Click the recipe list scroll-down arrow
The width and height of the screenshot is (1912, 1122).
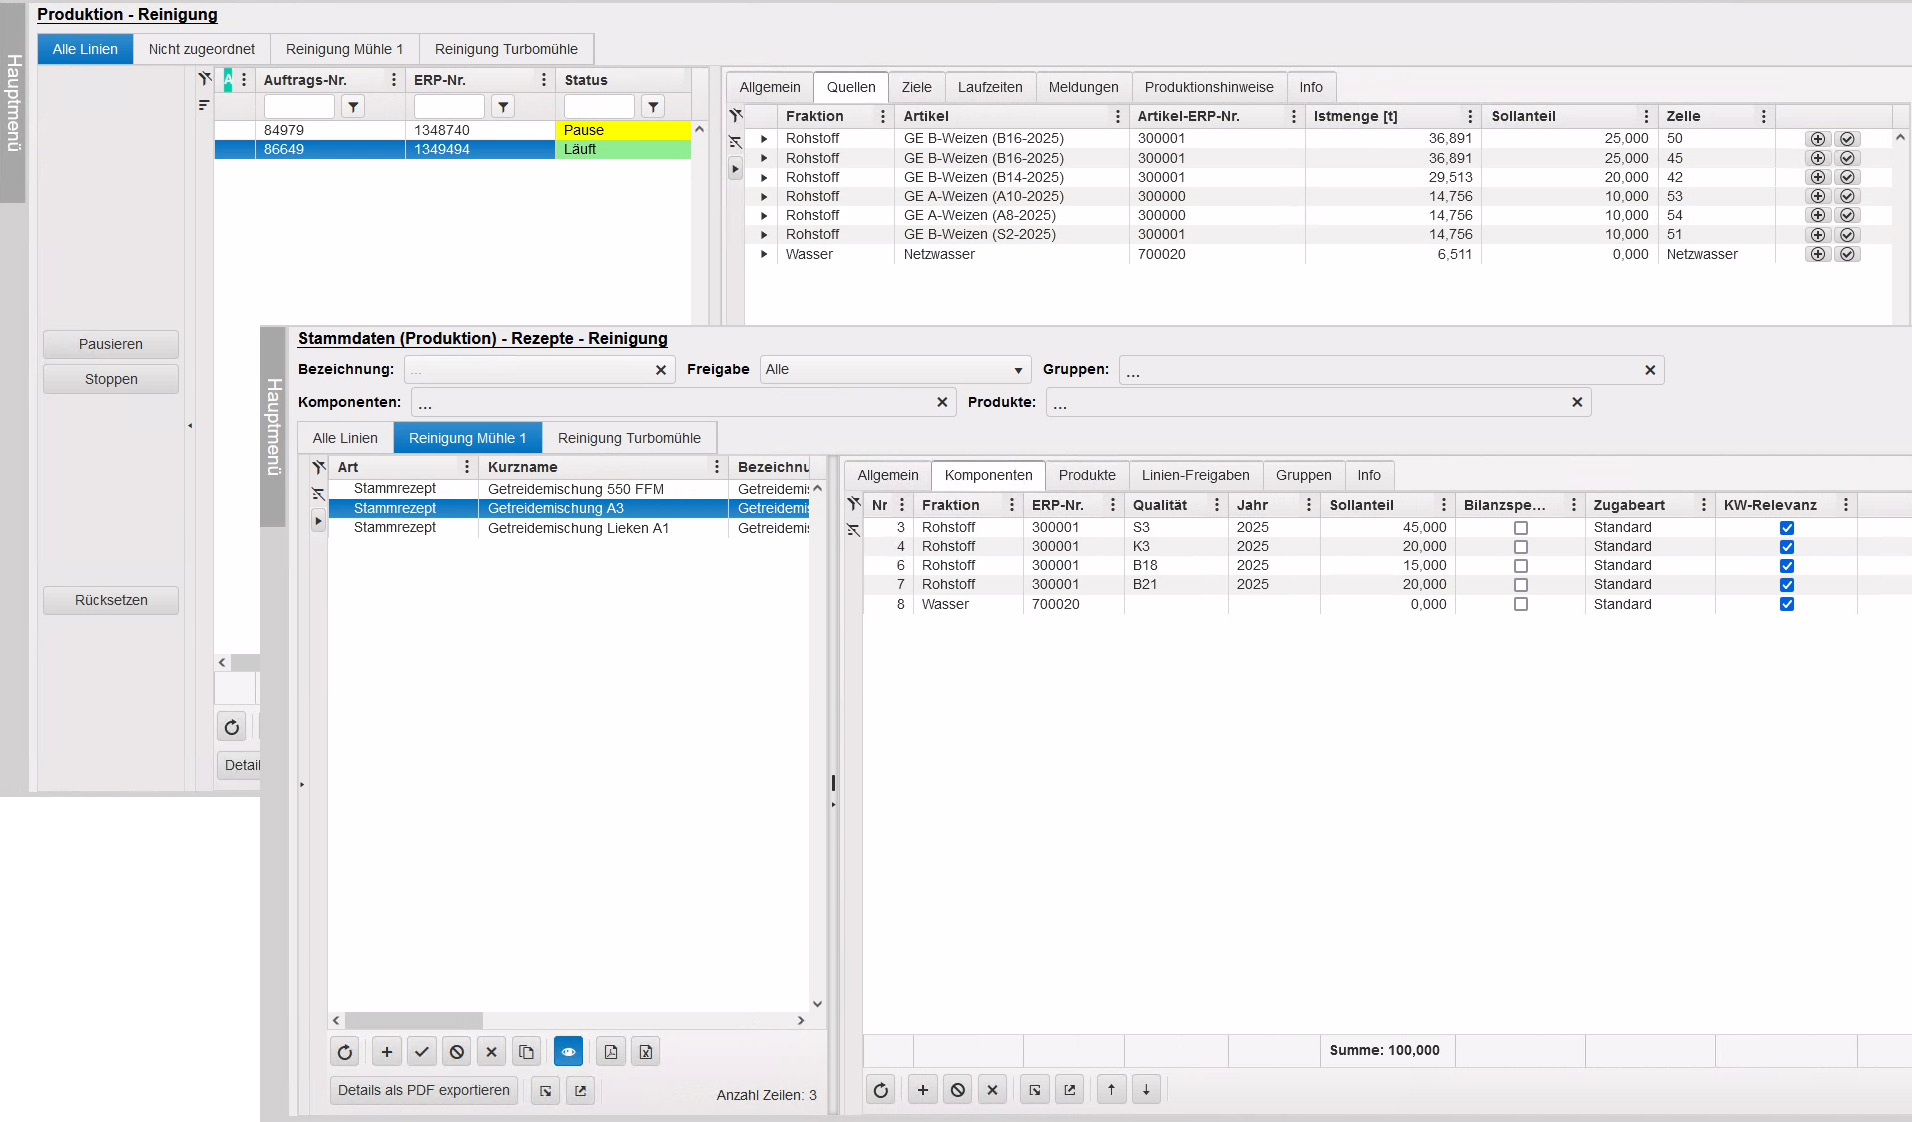pos(817,1004)
